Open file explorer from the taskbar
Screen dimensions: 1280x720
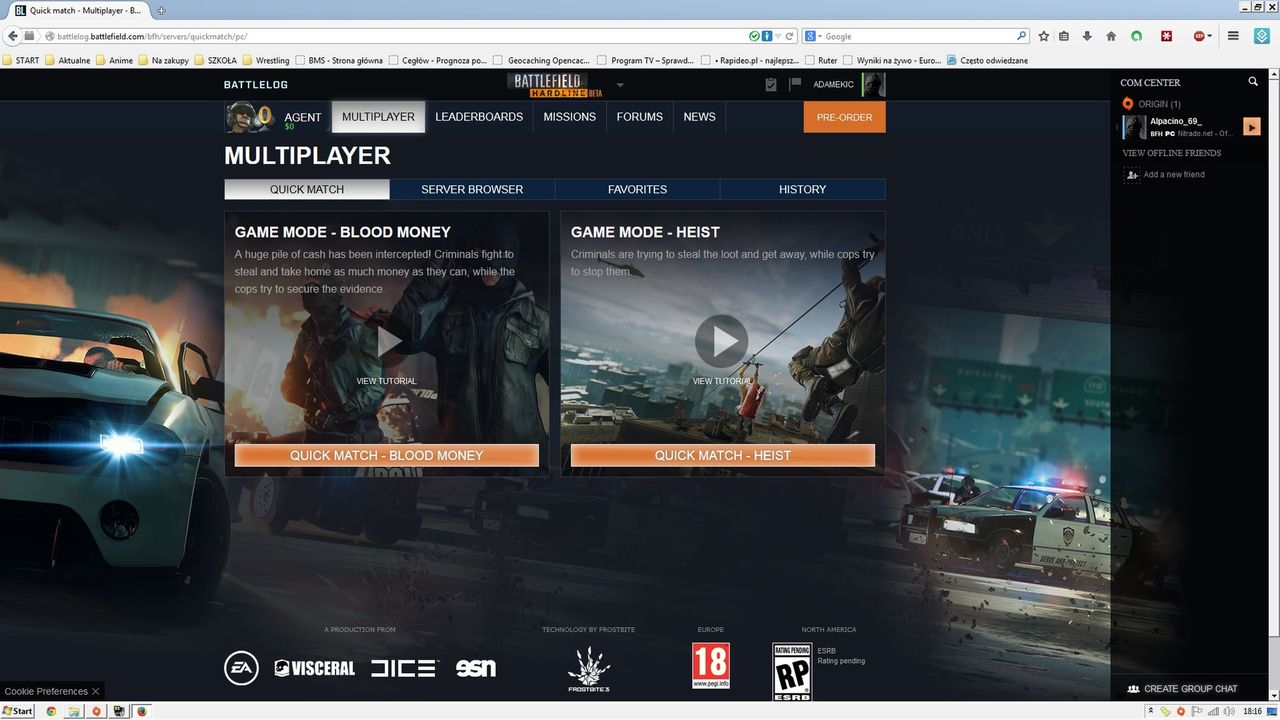tap(74, 711)
